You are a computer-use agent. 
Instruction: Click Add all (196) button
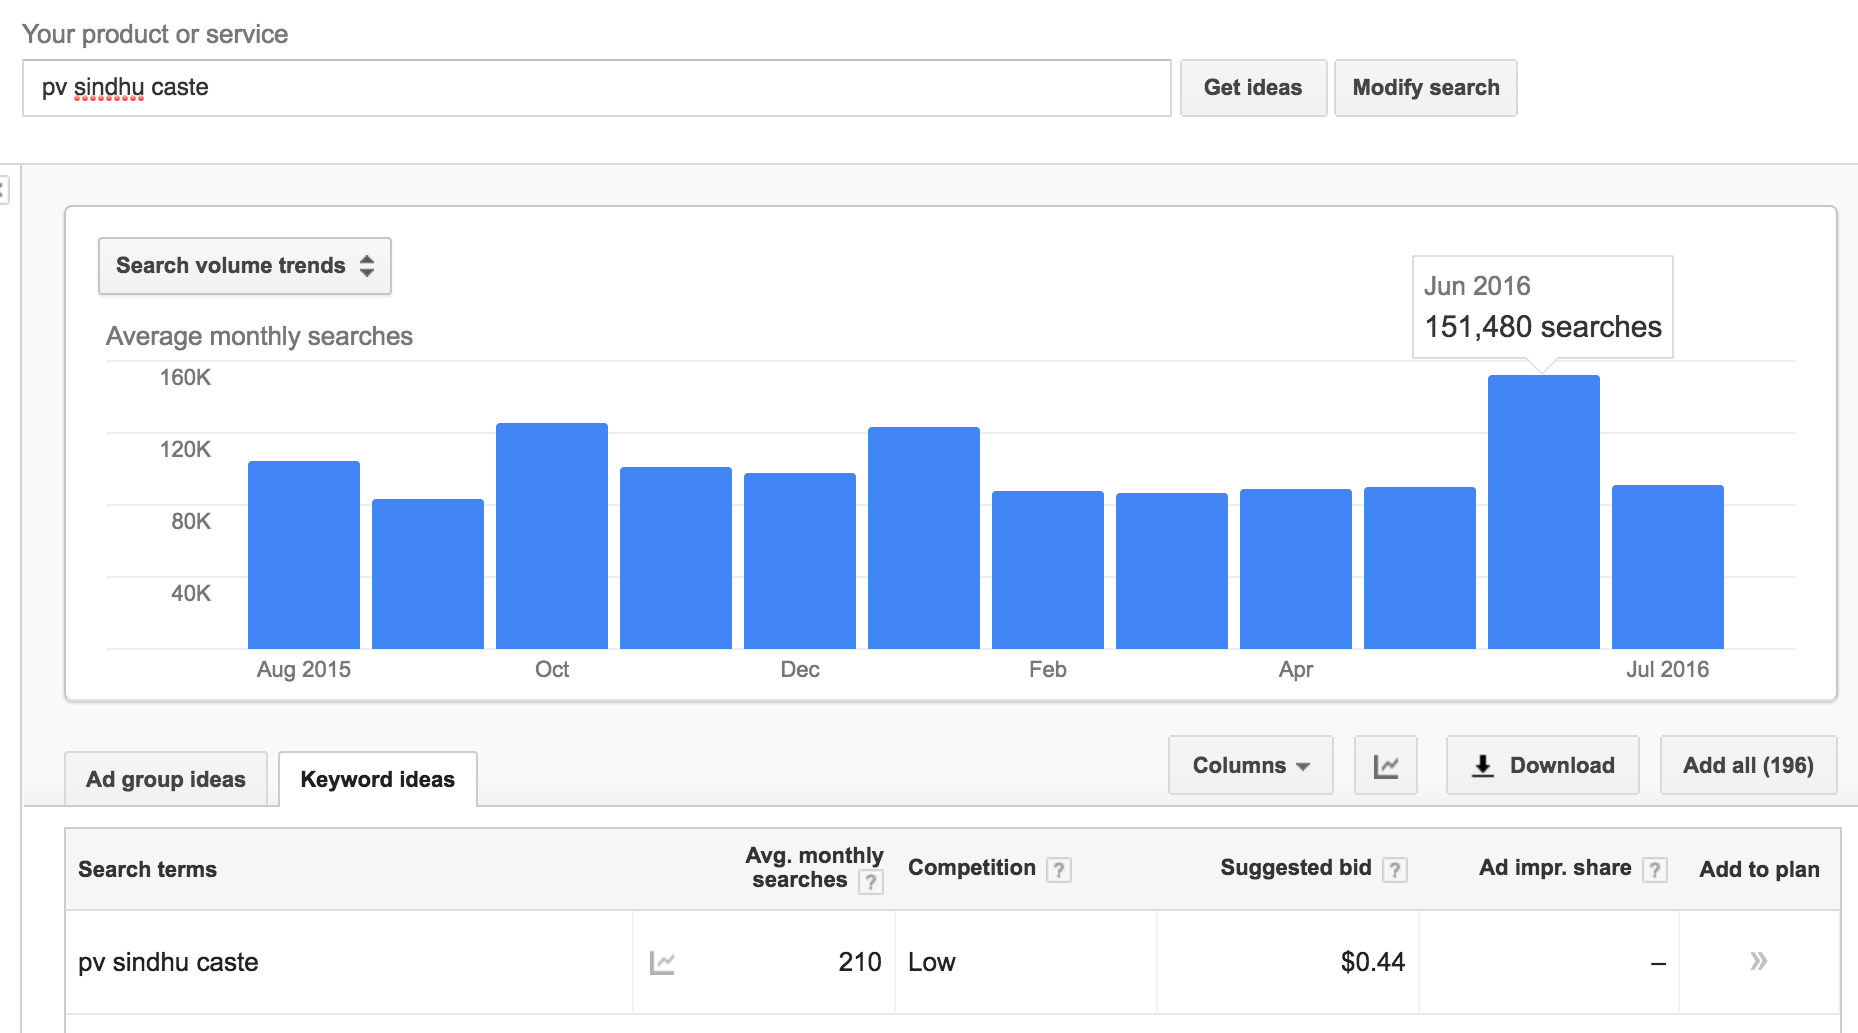coord(1747,766)
